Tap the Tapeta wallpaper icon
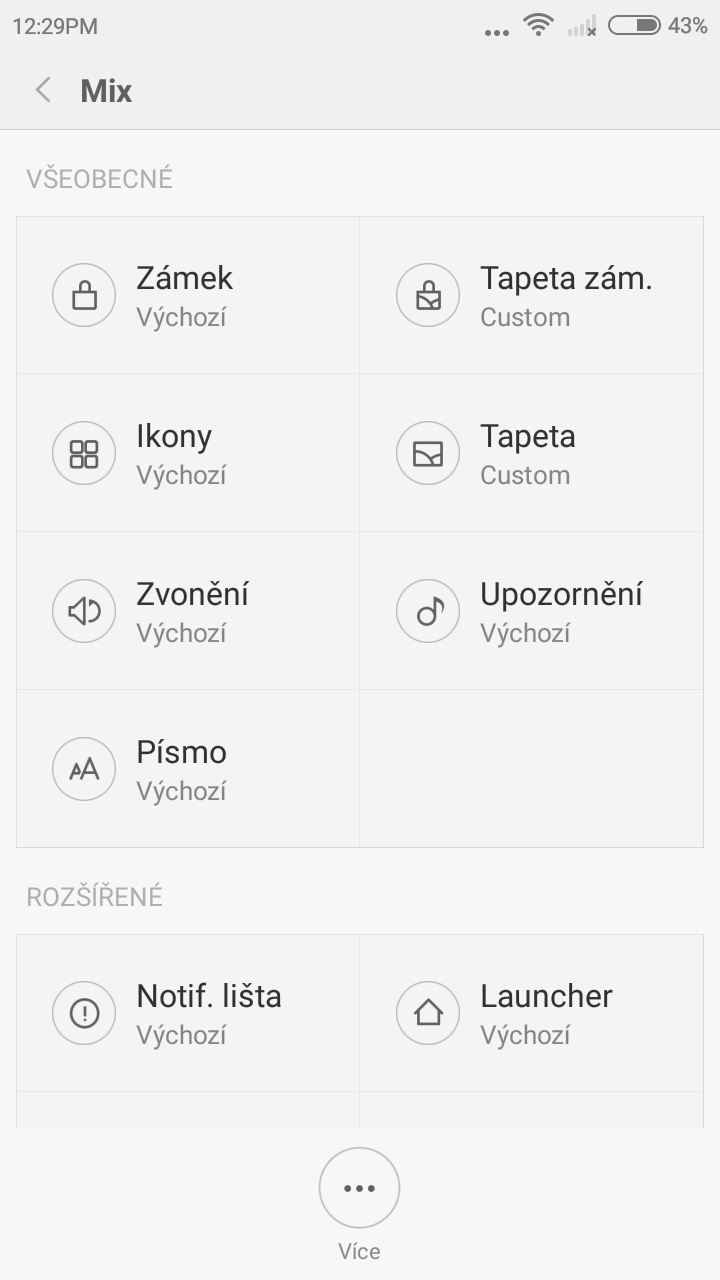The height and width of the screenshot is (1280, 720). click(428, 453)
